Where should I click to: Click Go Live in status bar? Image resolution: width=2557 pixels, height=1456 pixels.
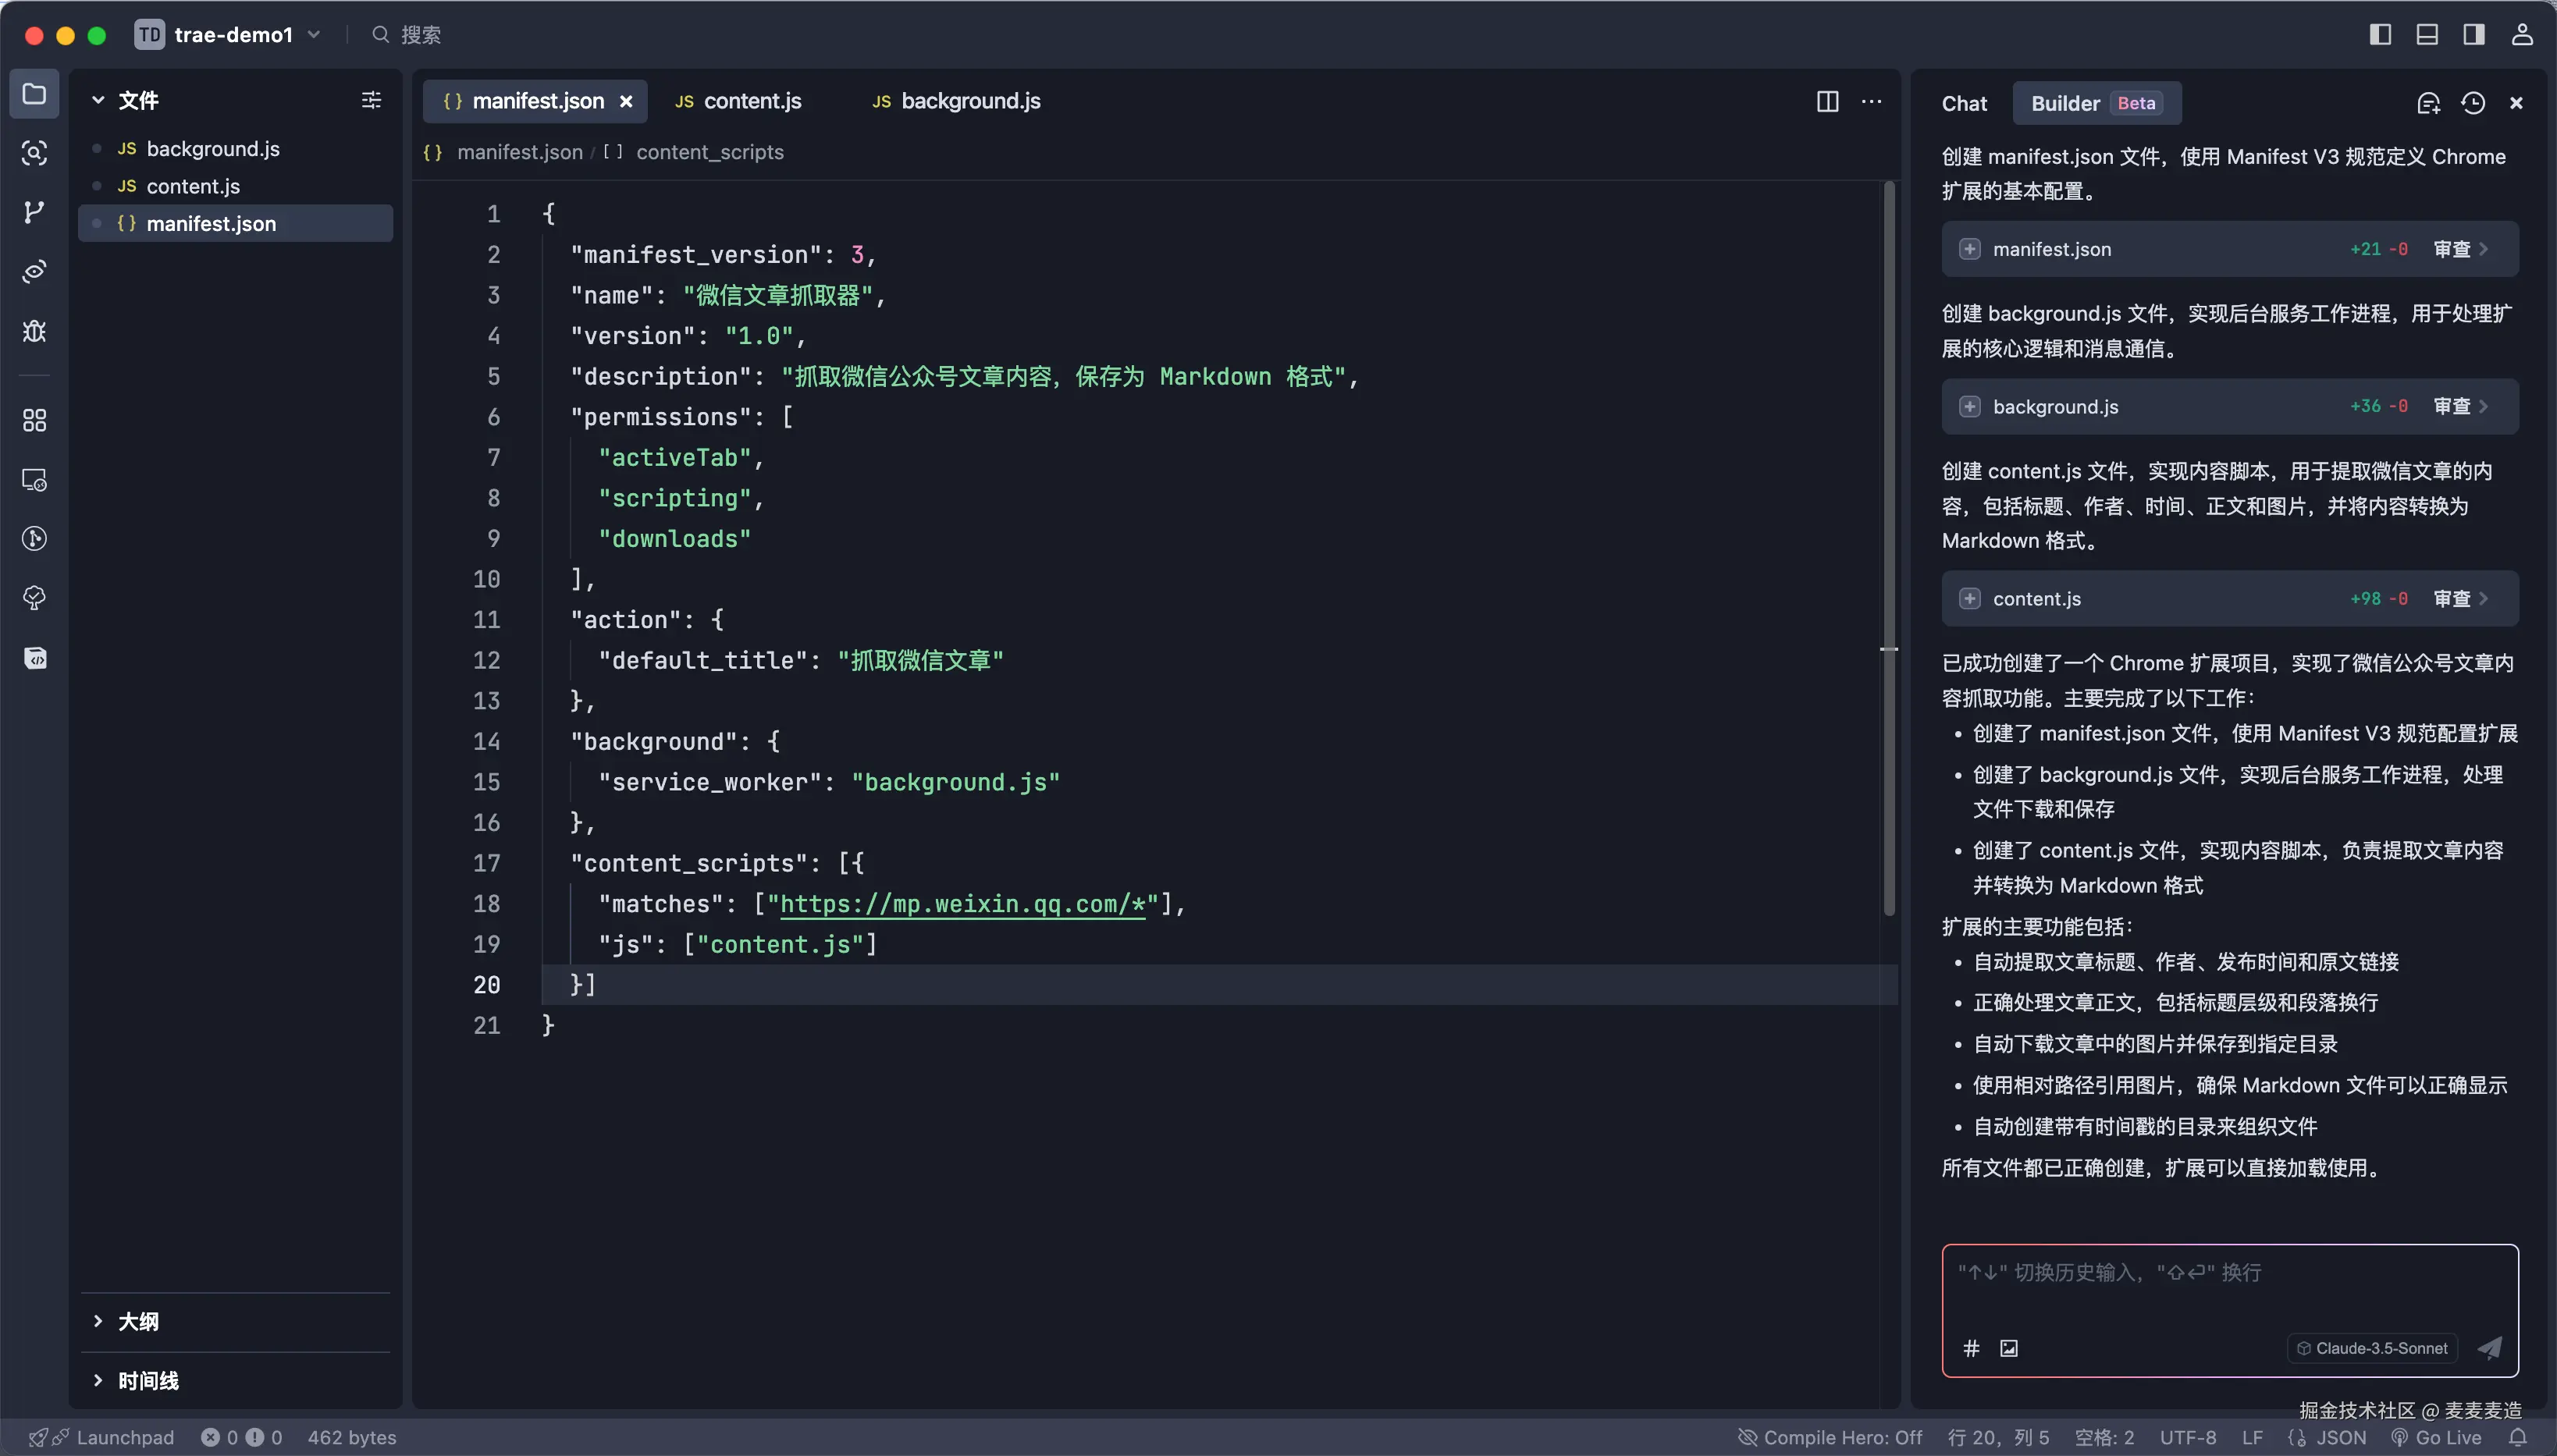(2436, 1437)
